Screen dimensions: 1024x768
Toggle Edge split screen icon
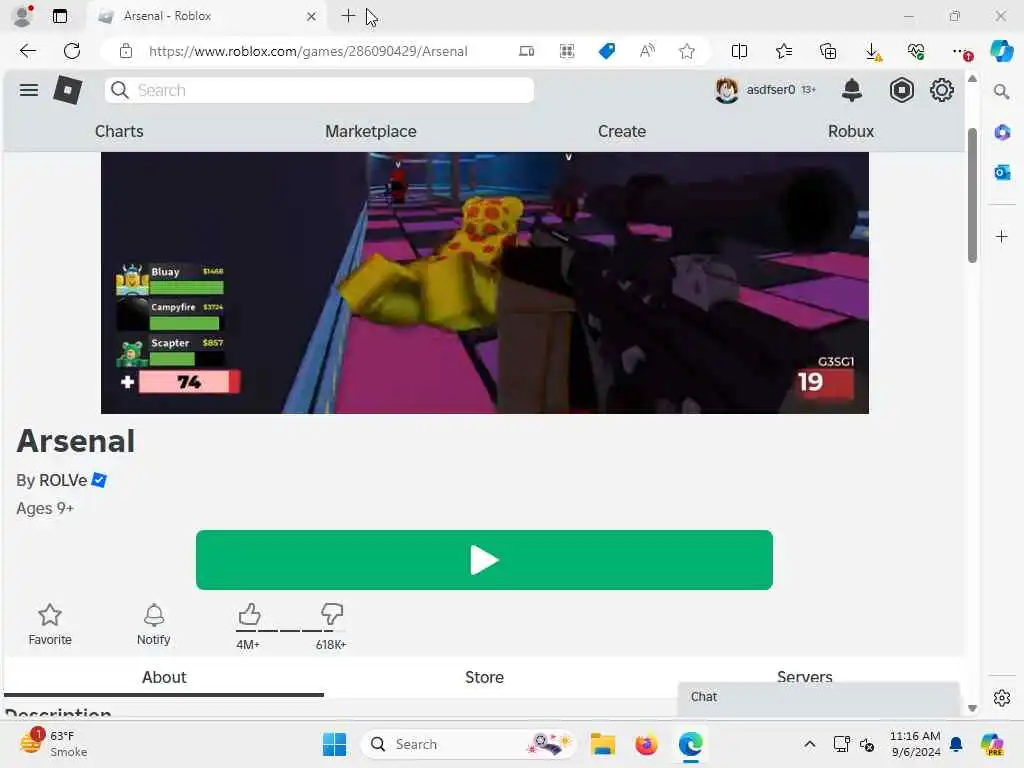(x=739, y=51)
